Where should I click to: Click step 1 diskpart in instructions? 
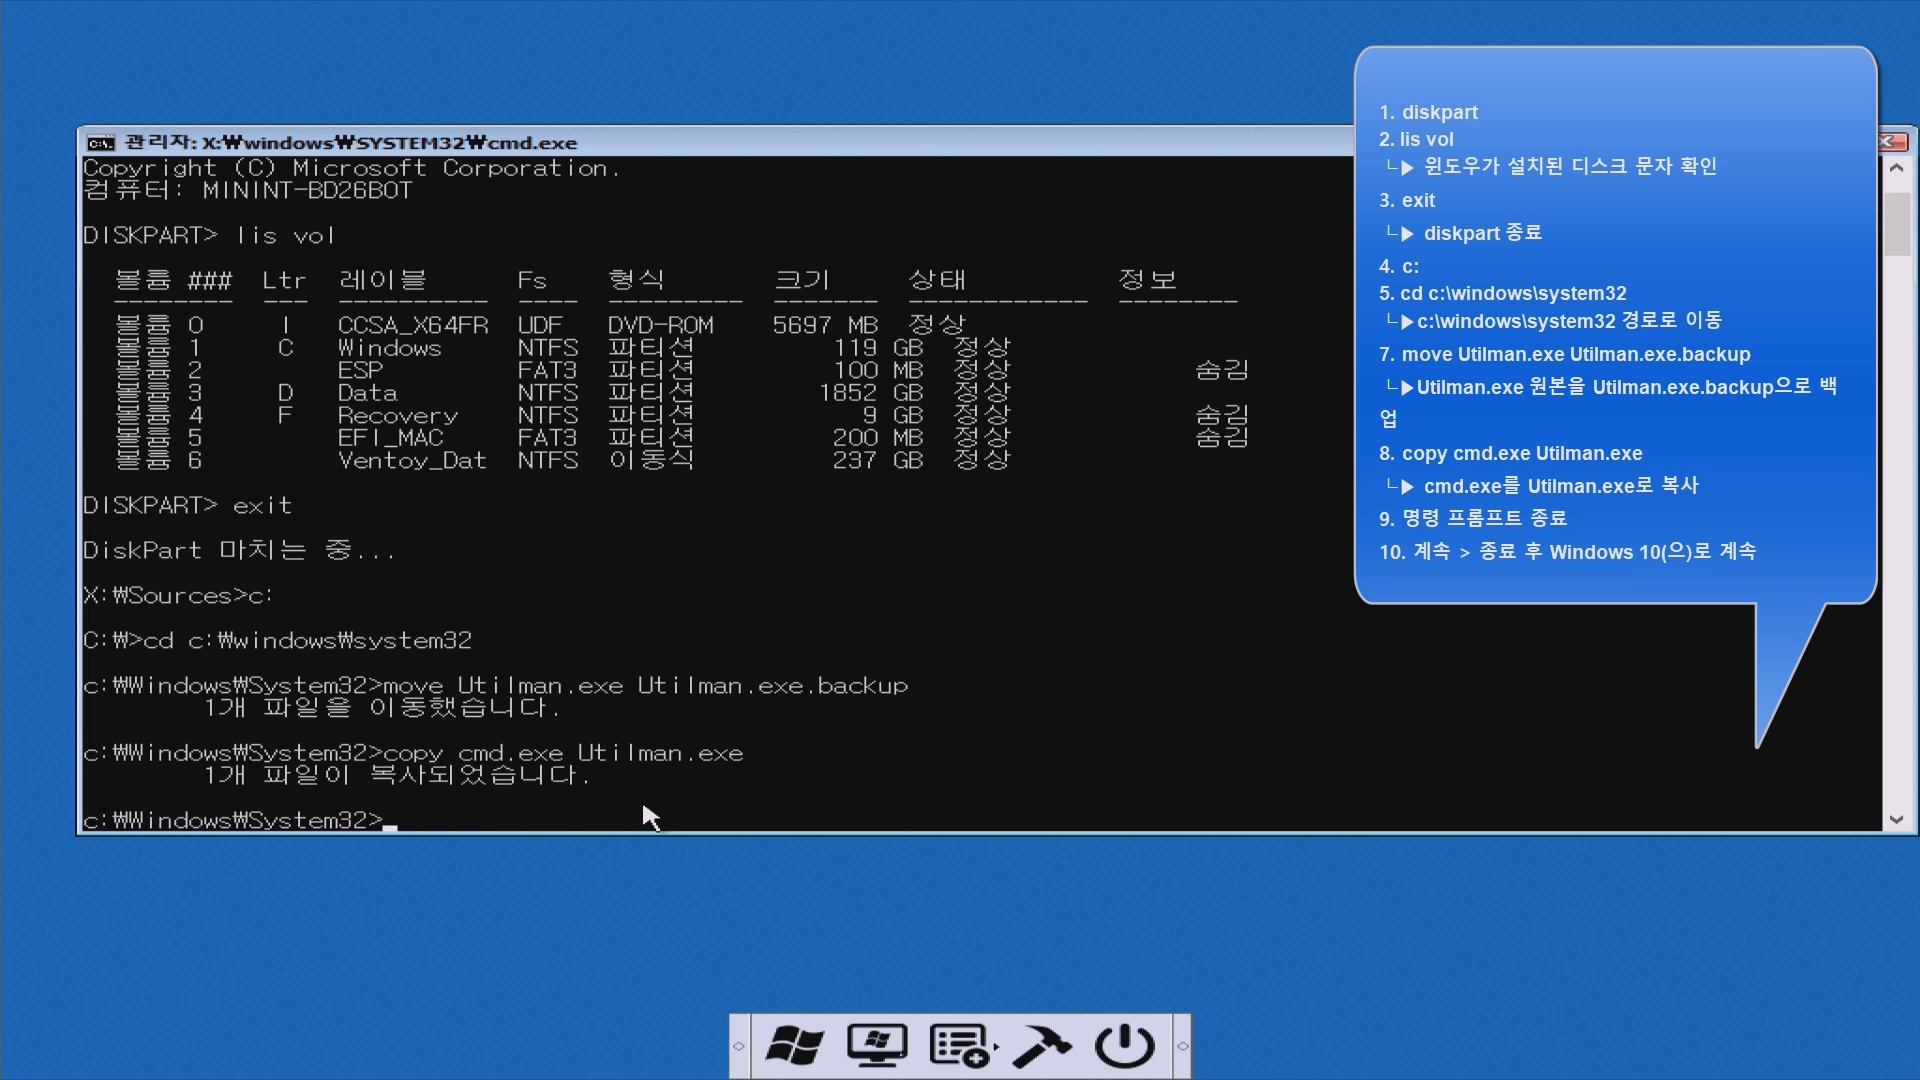click(x=1428, y=113)
